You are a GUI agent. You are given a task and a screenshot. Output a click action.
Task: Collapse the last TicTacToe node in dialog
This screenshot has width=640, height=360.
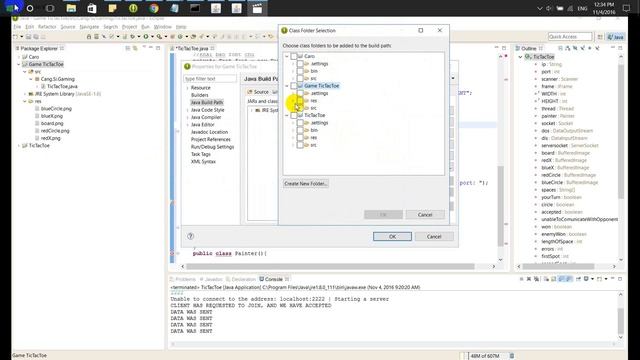287,116
